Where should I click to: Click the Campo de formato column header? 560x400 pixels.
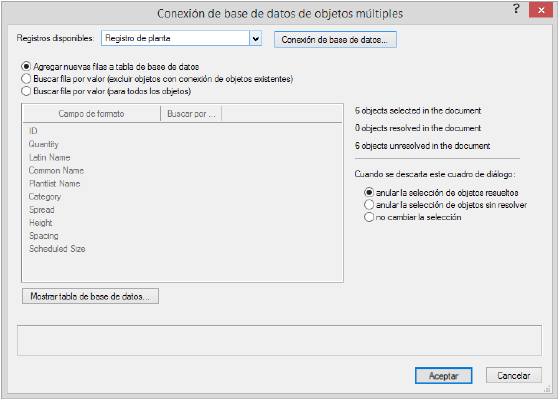pos(91,114)
